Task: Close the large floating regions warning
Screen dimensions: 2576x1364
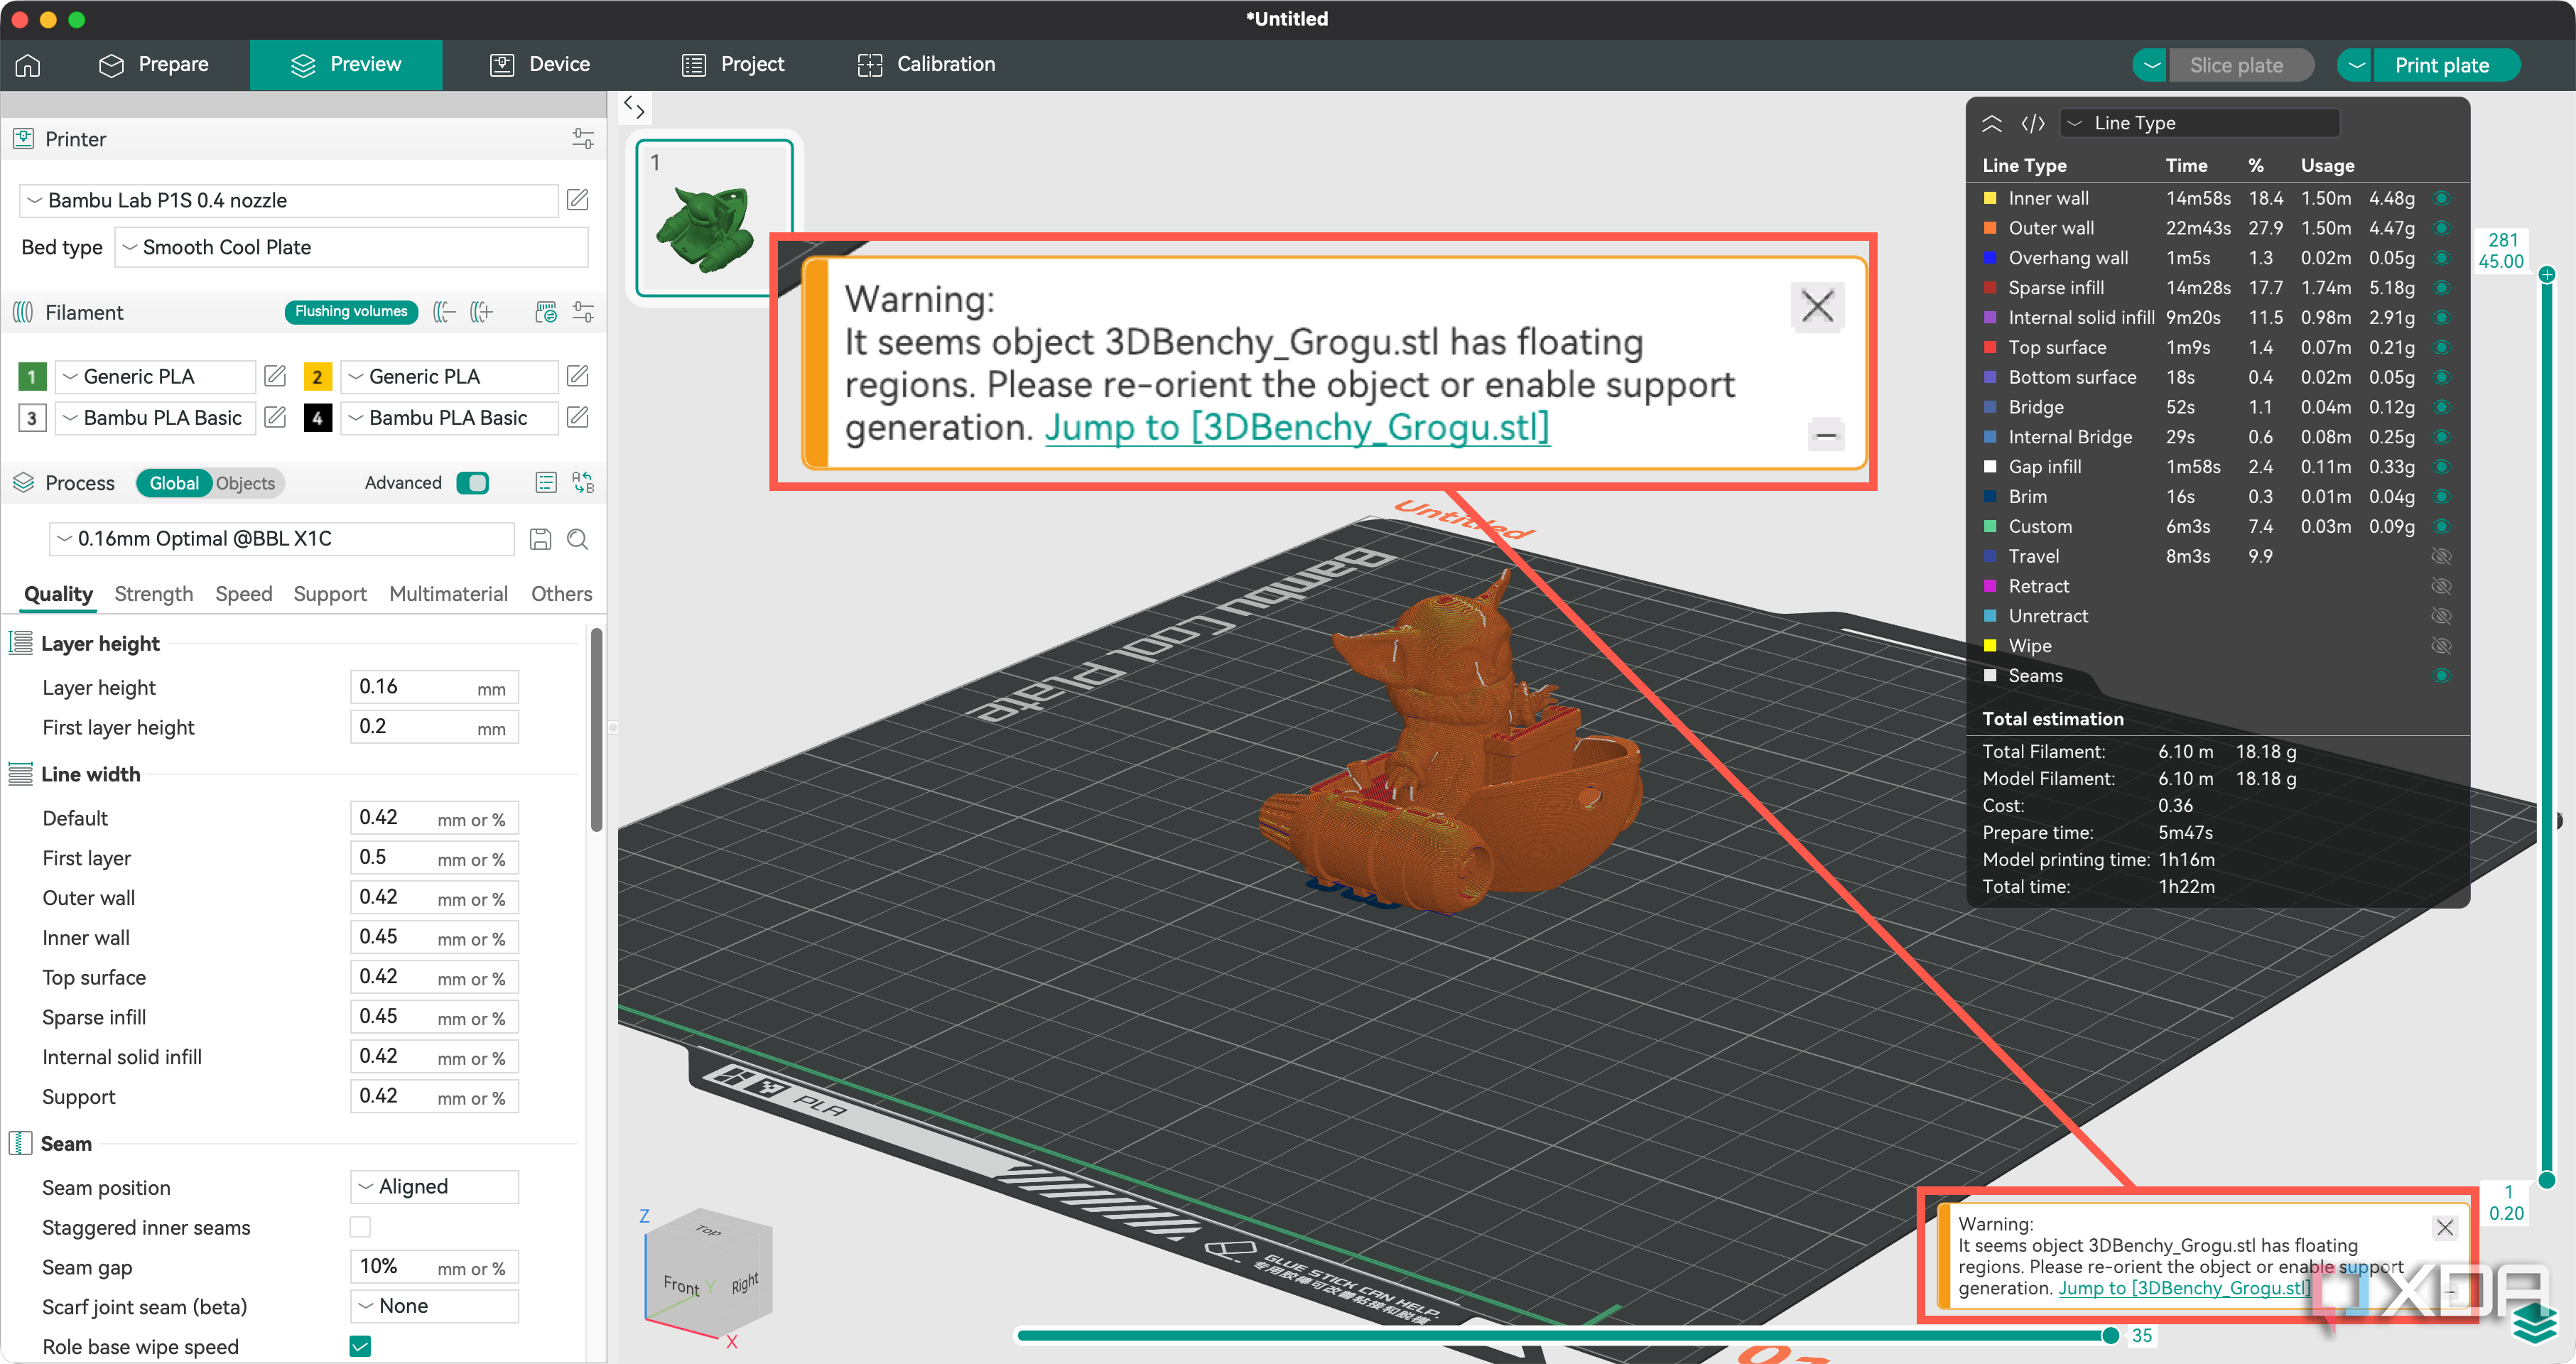Action: (x=1817, y=306)
